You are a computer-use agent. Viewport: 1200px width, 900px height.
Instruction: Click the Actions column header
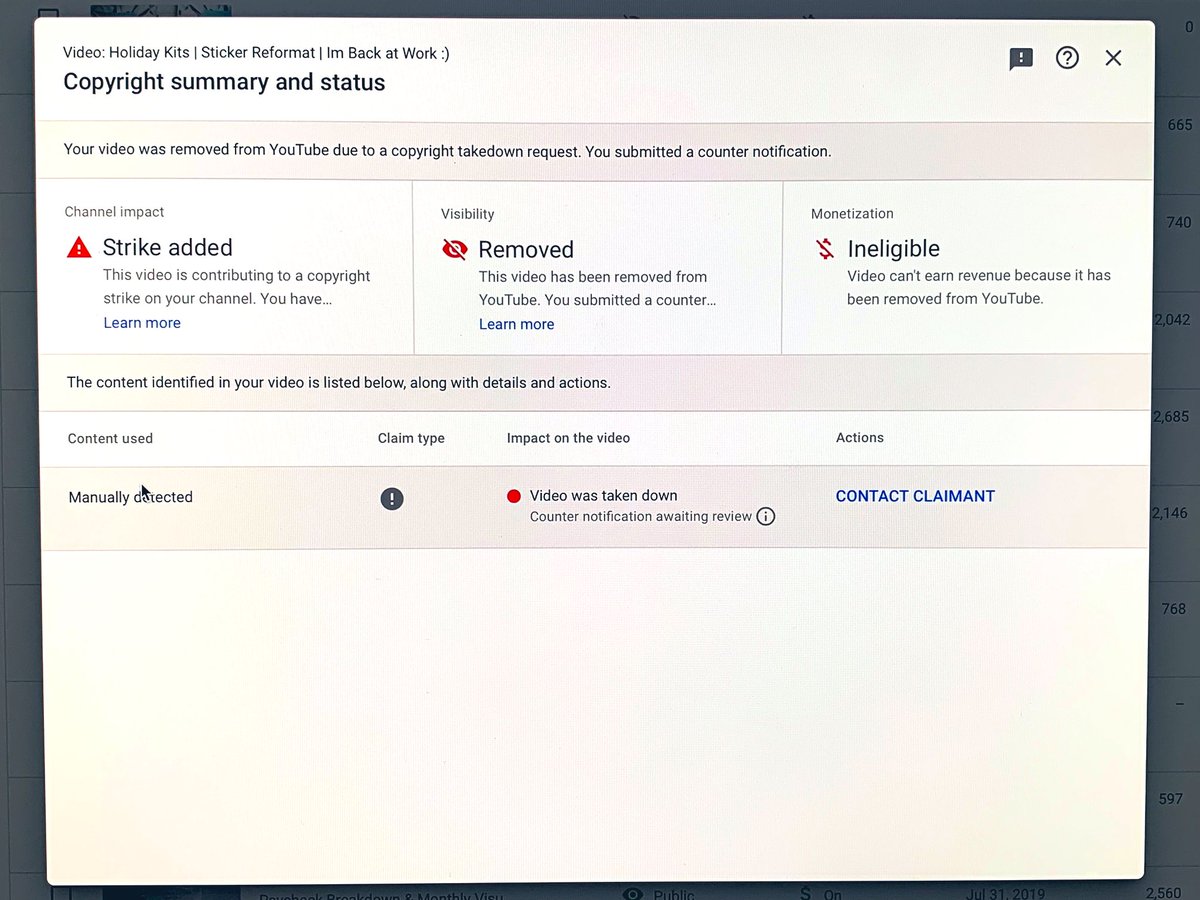tap(860, 438)
